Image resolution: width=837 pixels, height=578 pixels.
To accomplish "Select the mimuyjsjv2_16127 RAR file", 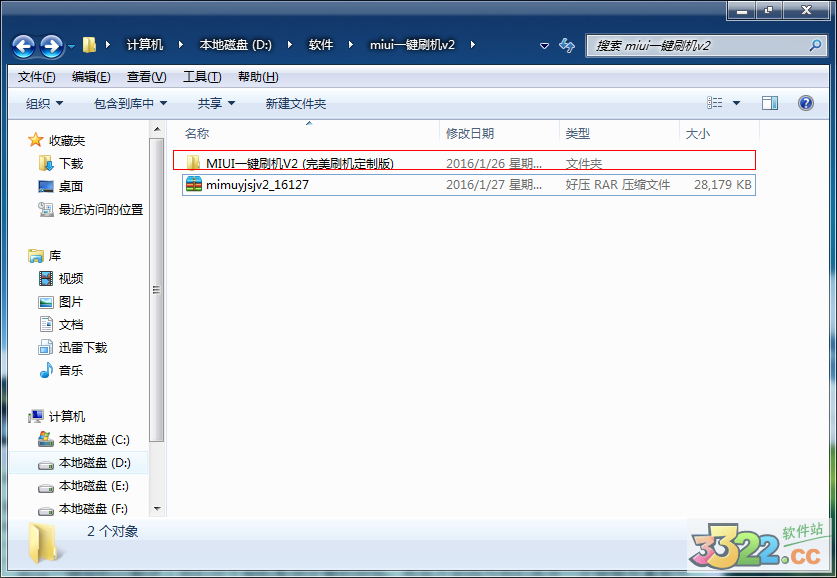I will [x=469, y=185].
